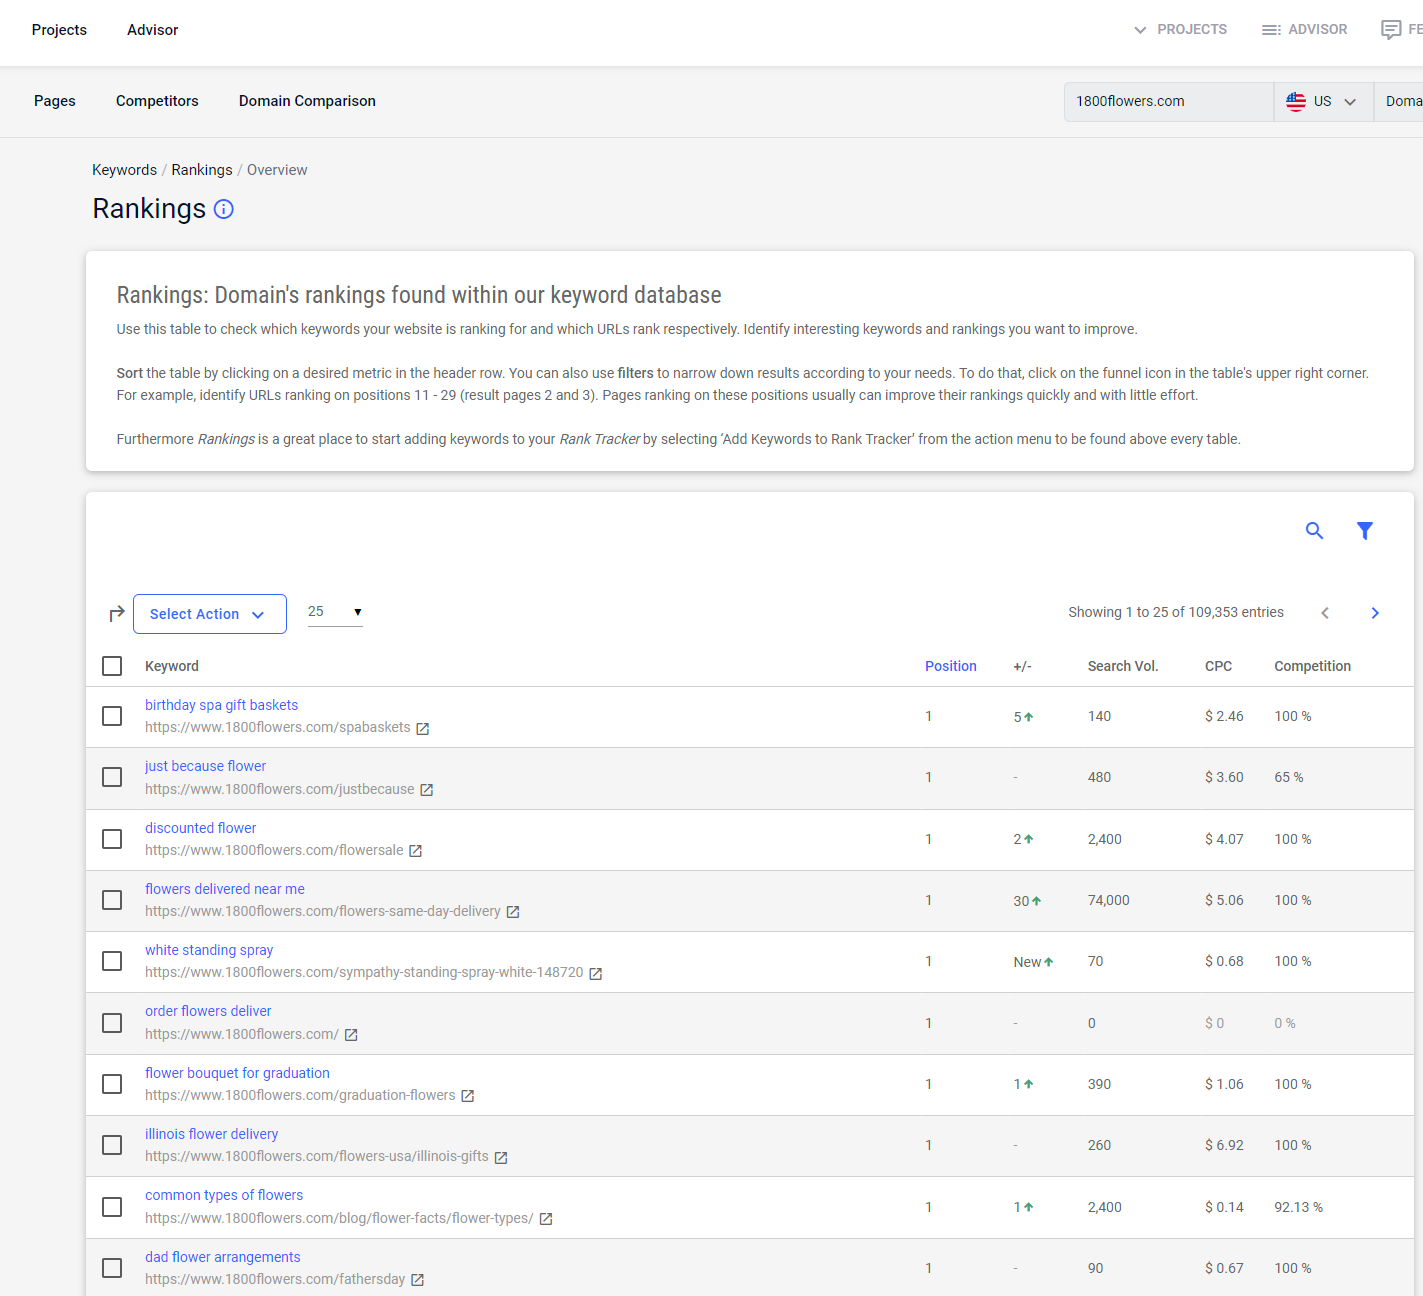
Task: Open flowersale URL external link icon
Action: pyautogui.click(x=416, y=851)
